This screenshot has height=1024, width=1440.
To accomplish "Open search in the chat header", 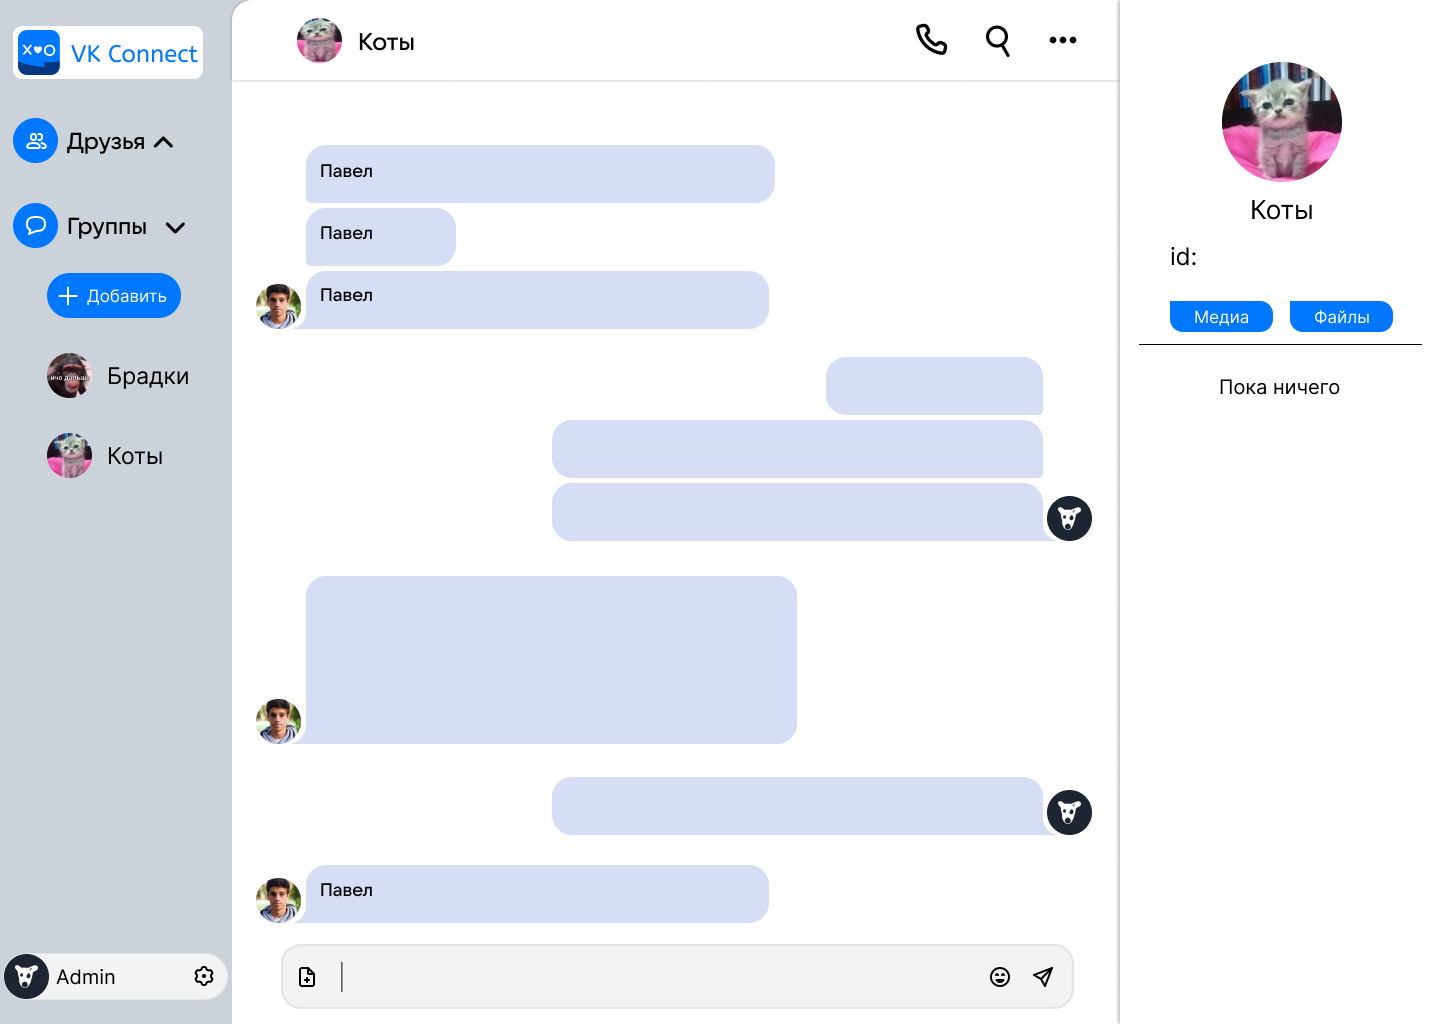I will [997, 40].
